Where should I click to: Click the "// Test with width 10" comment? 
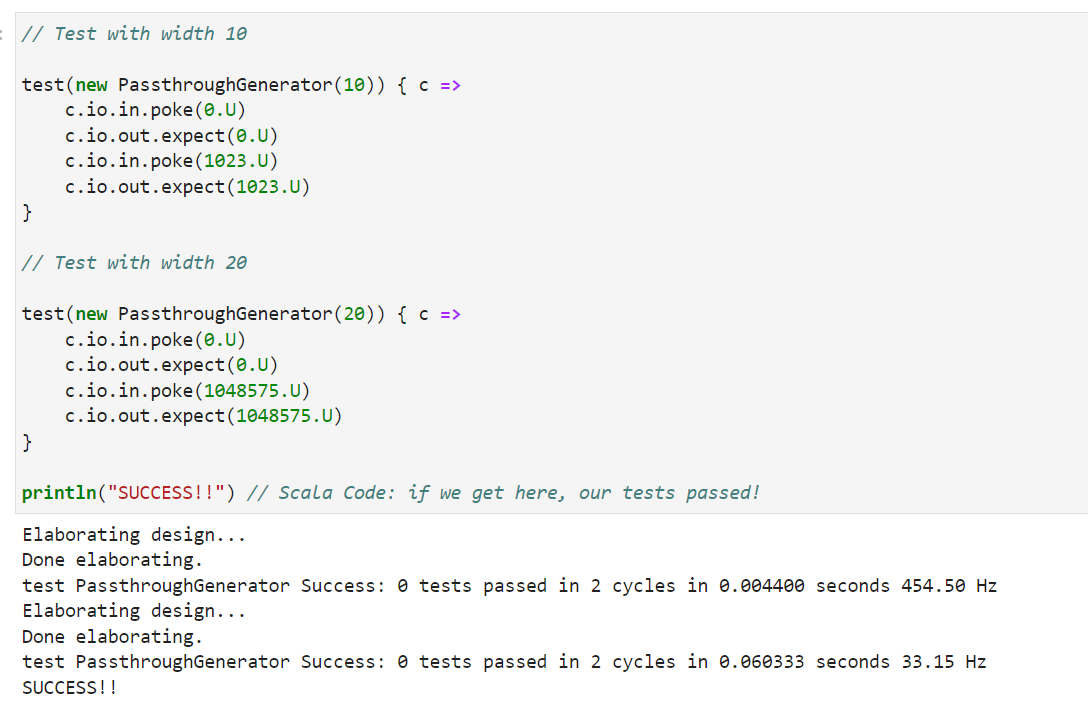(x=135, y=34)
